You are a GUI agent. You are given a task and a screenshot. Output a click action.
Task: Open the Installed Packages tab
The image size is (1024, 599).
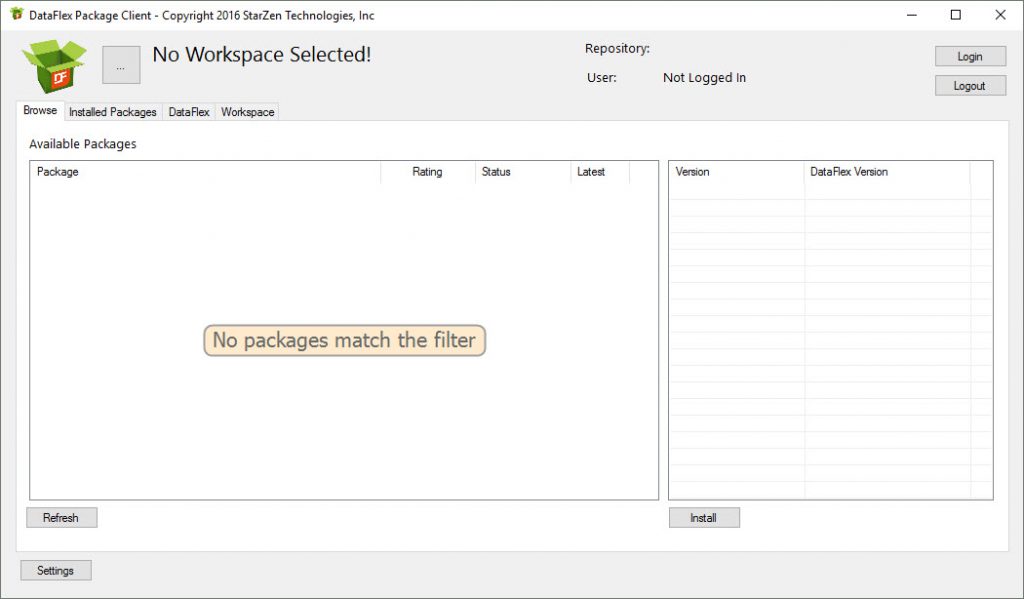tap(112, 112)
